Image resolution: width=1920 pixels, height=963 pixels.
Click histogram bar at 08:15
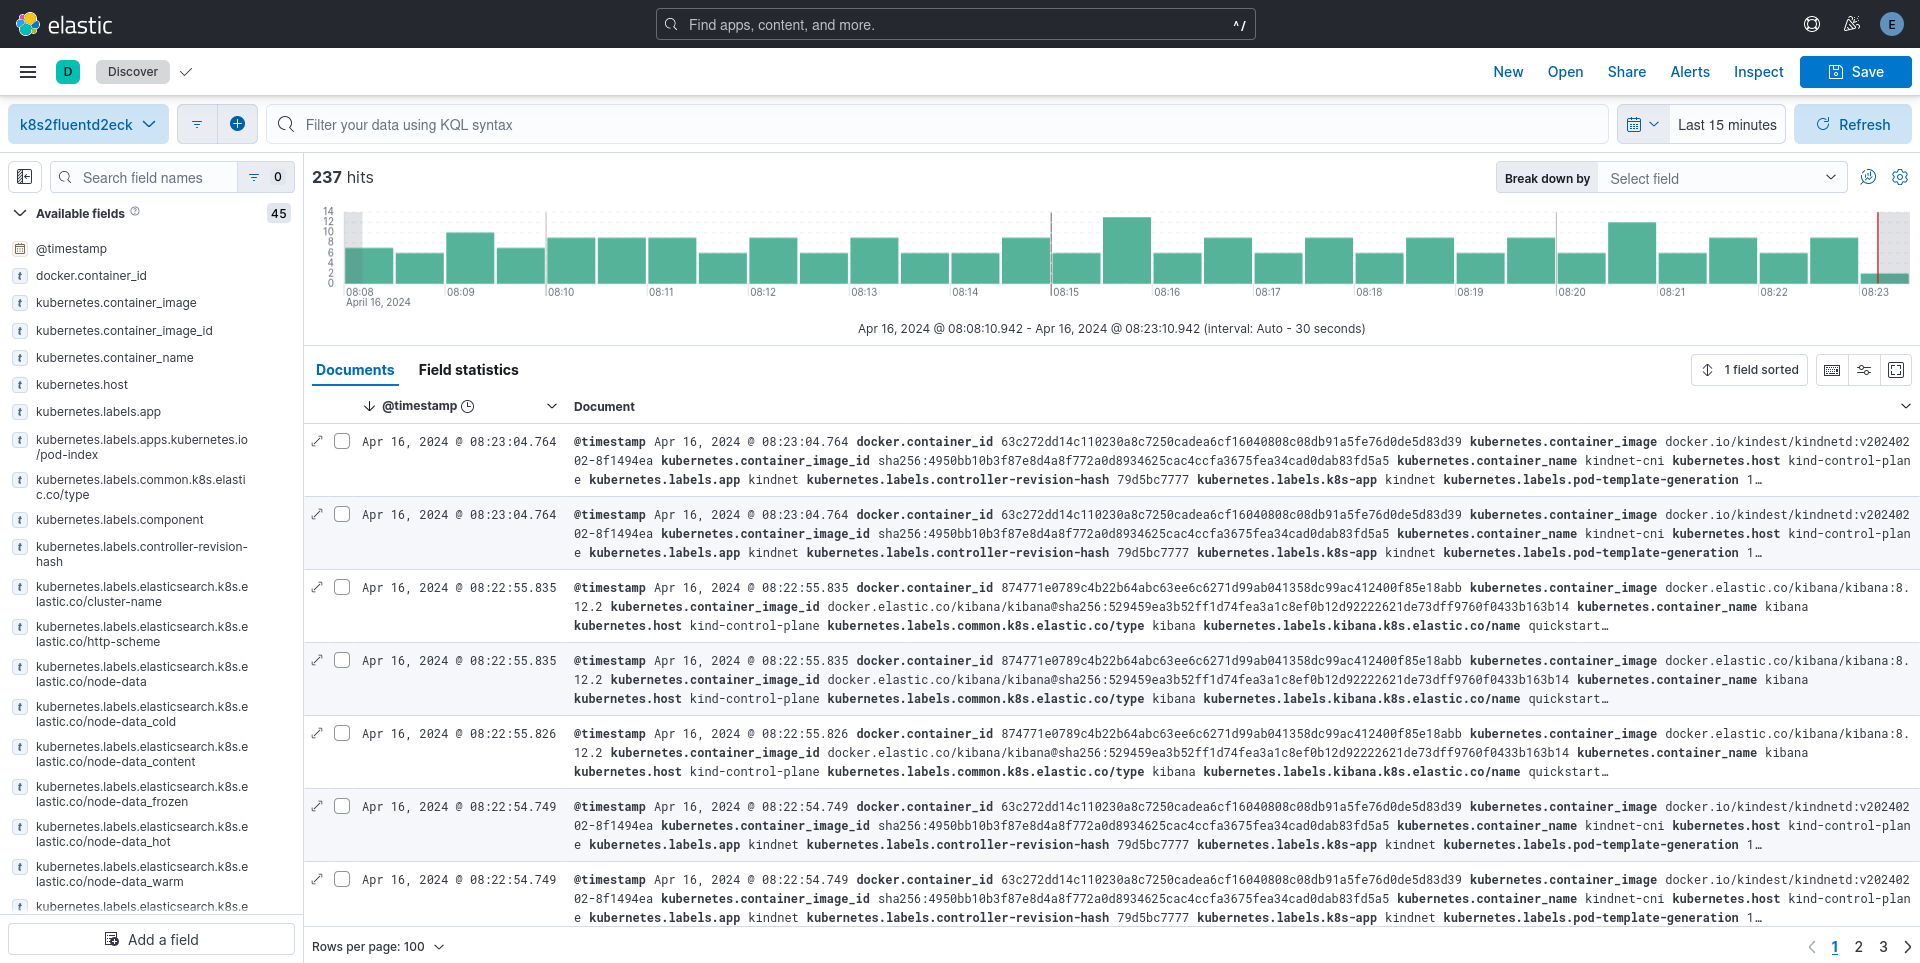(x=1076, y=268)
